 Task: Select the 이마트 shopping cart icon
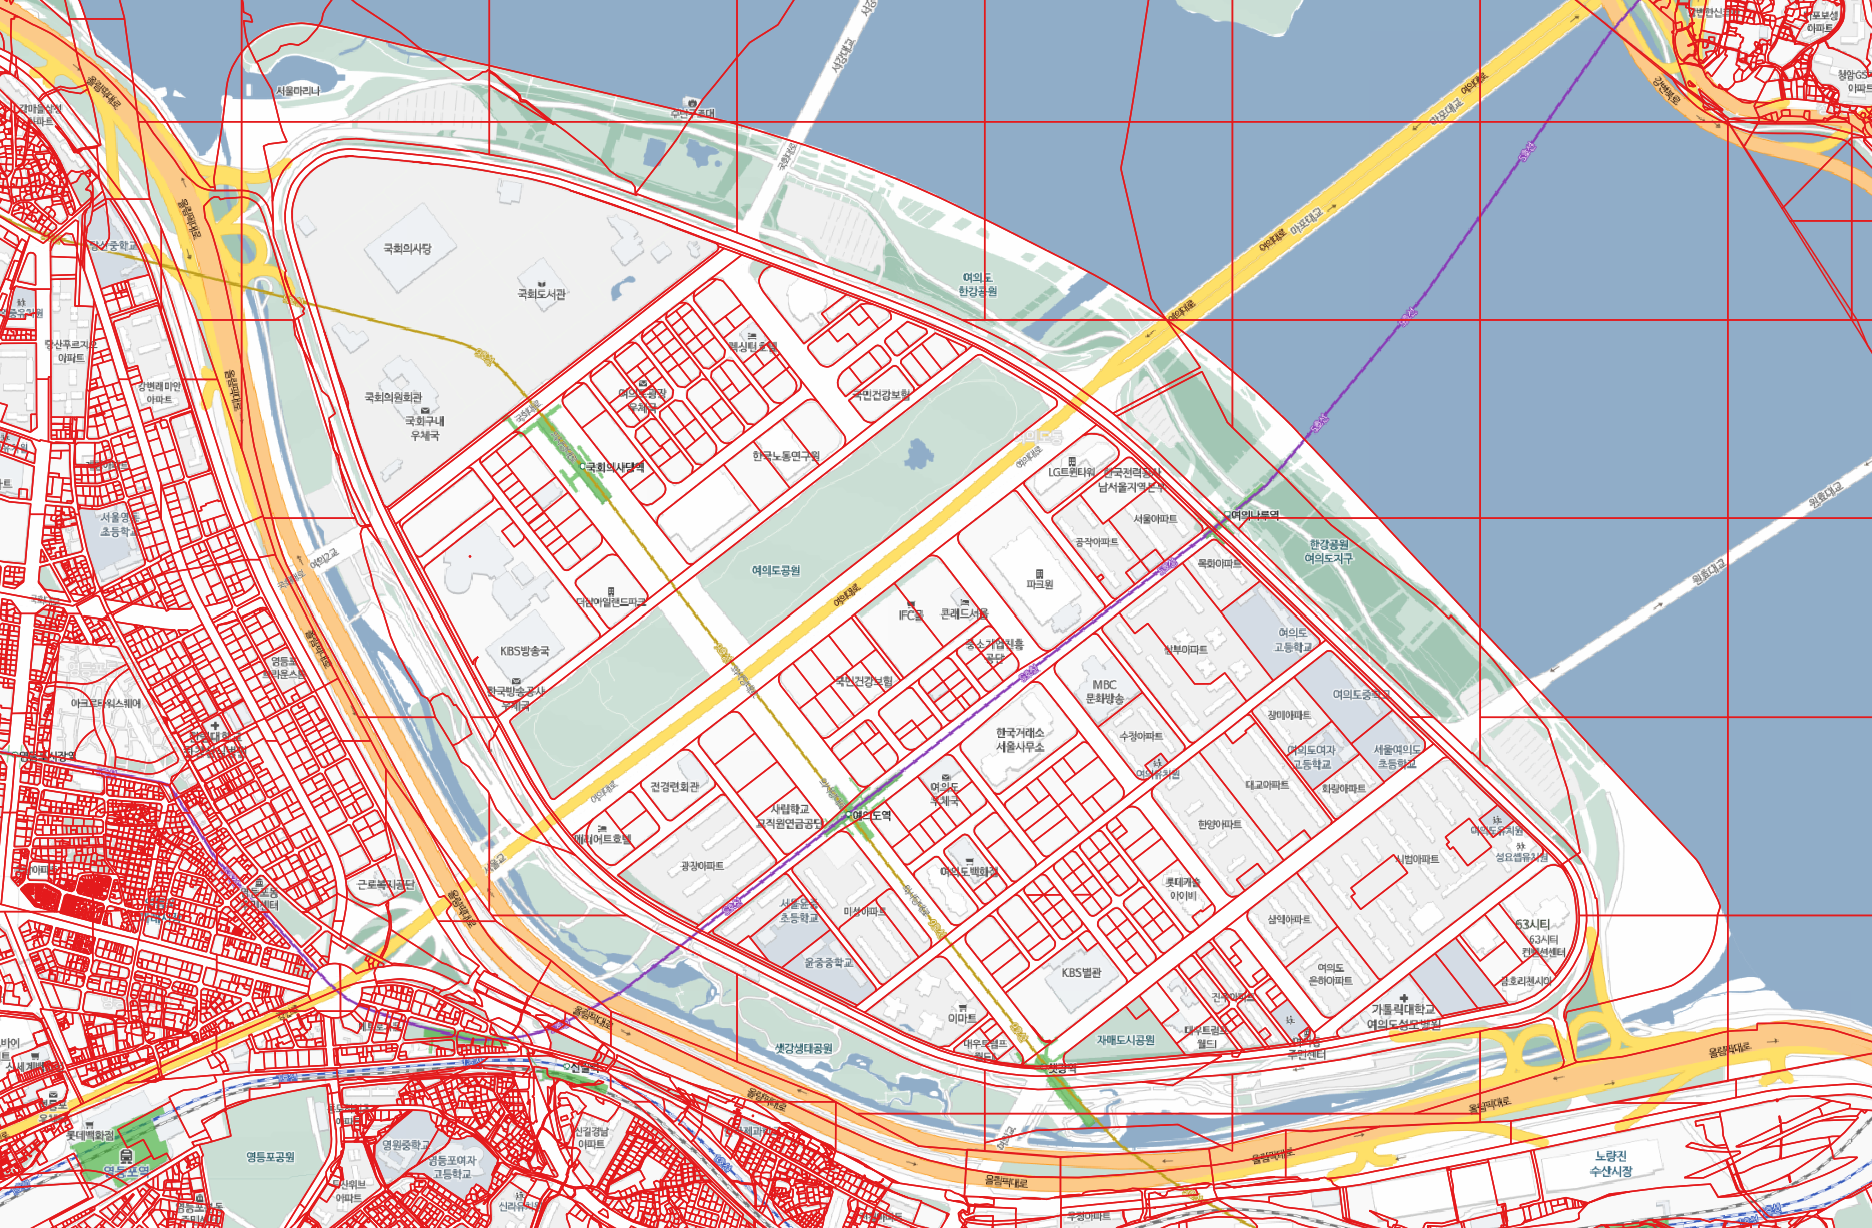click(962, 1007)
